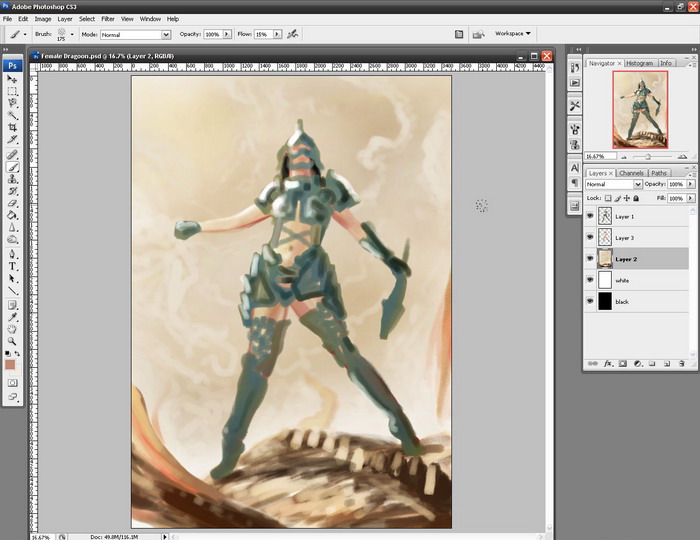Select the Slice tool

point(12,139)
